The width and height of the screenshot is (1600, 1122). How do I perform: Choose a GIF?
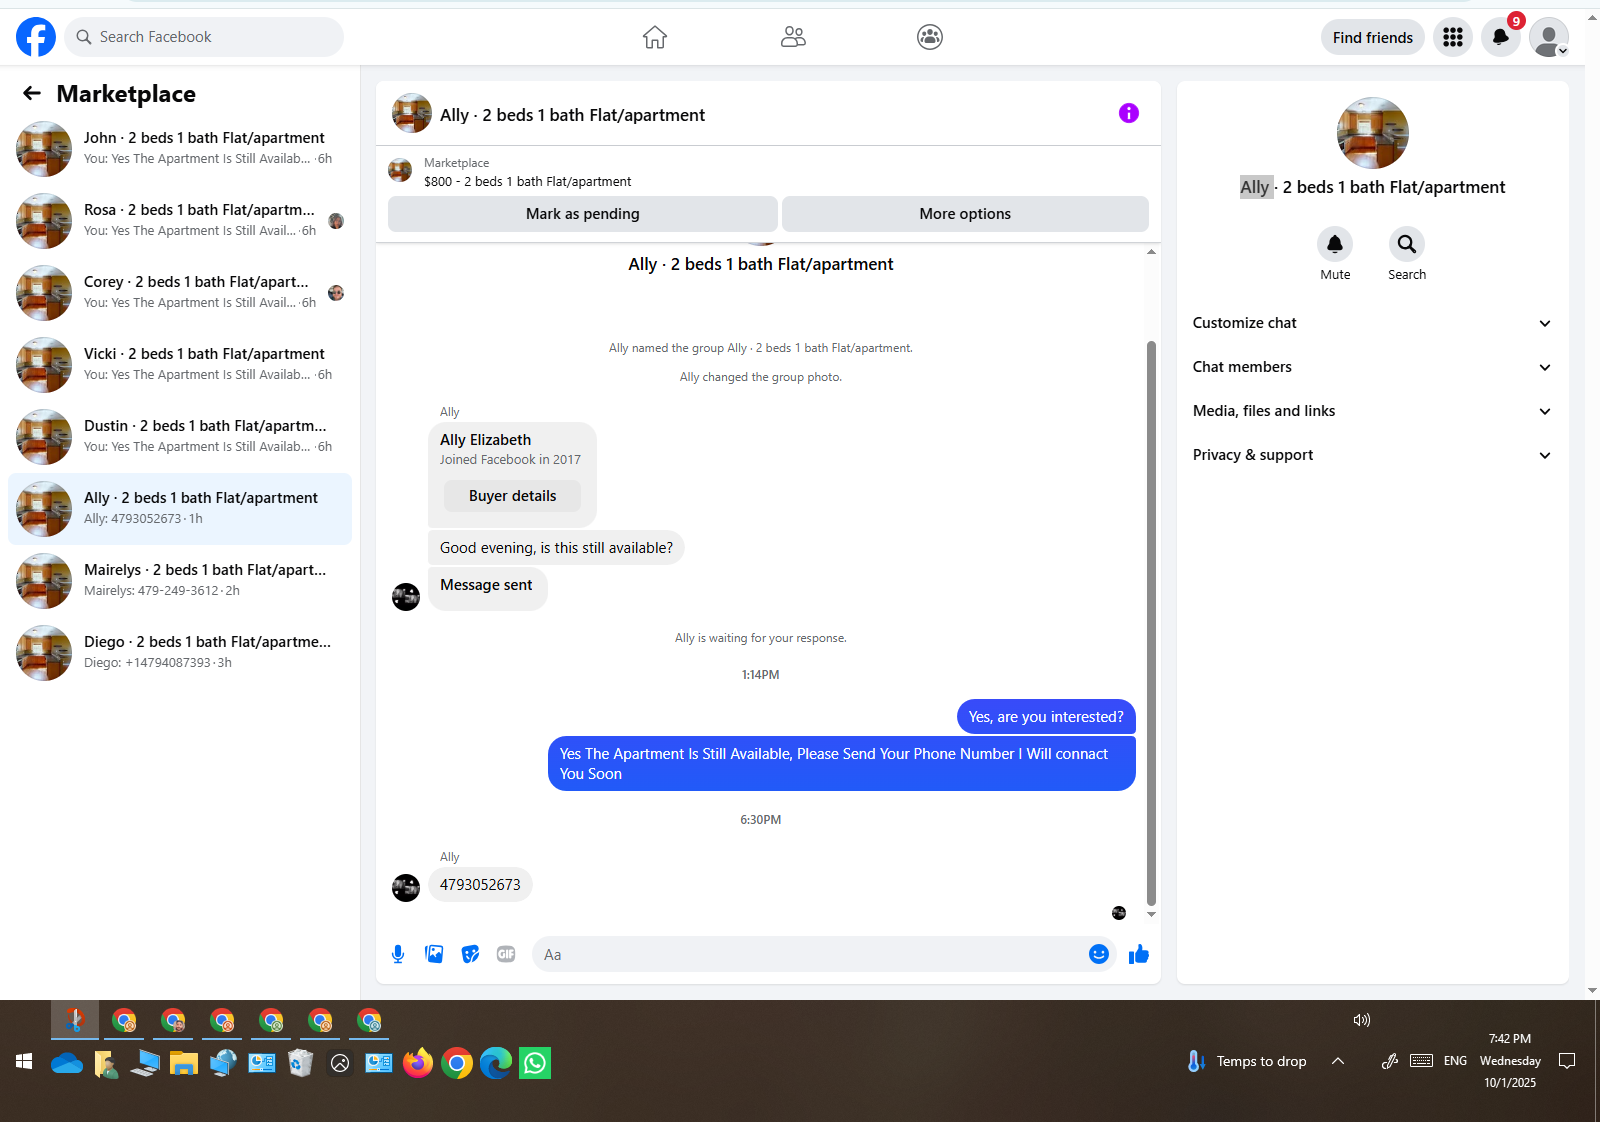coord(506,954)
